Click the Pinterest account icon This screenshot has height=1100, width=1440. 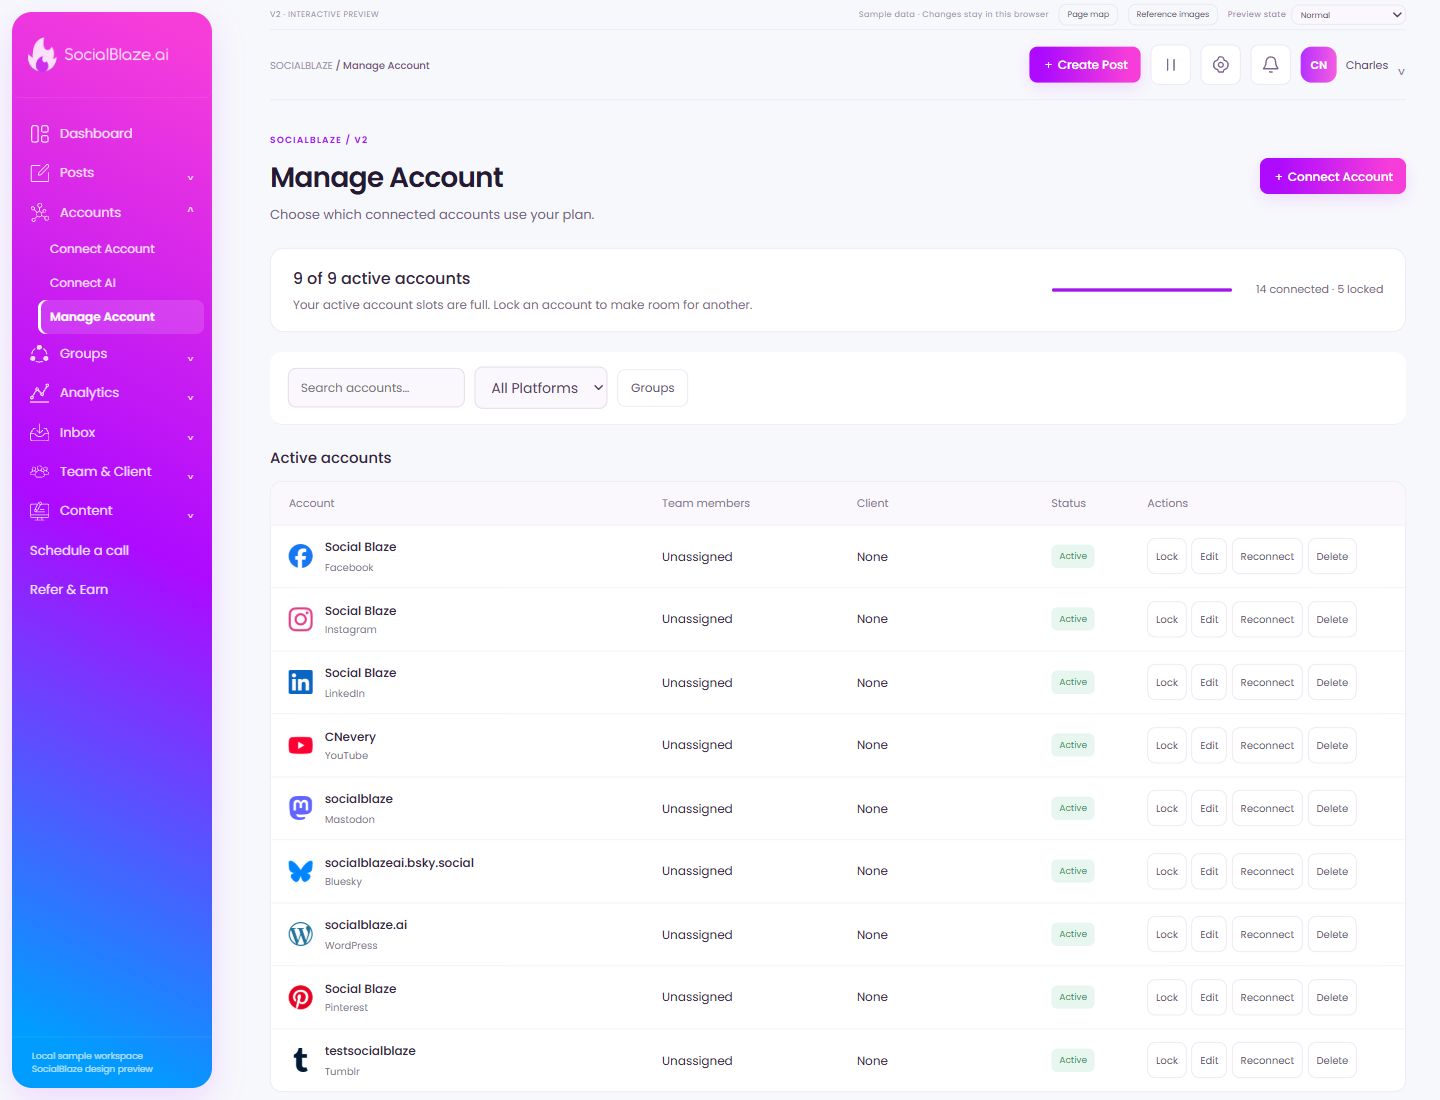pyautogui.click(x=300, y=997)
